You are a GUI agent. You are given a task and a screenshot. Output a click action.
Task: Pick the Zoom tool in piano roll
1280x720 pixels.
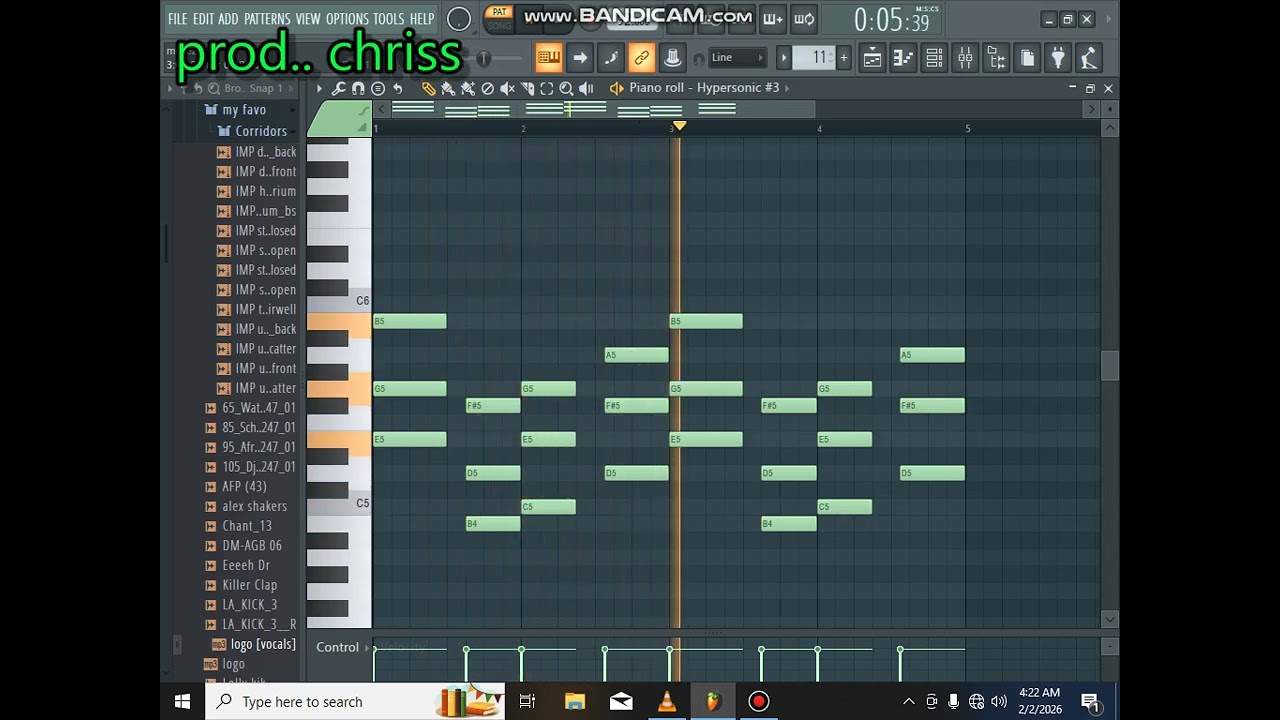click(566, 88)
